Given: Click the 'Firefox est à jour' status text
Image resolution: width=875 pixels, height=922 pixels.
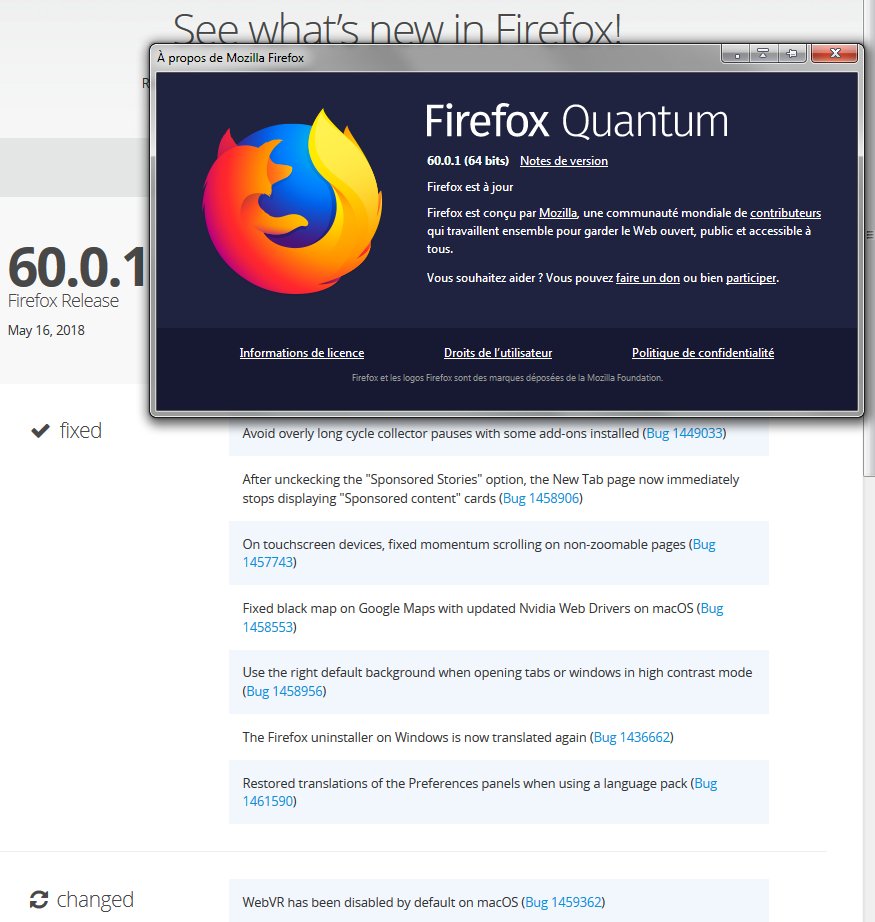Looking at the screenshot, I should [470, 187].
